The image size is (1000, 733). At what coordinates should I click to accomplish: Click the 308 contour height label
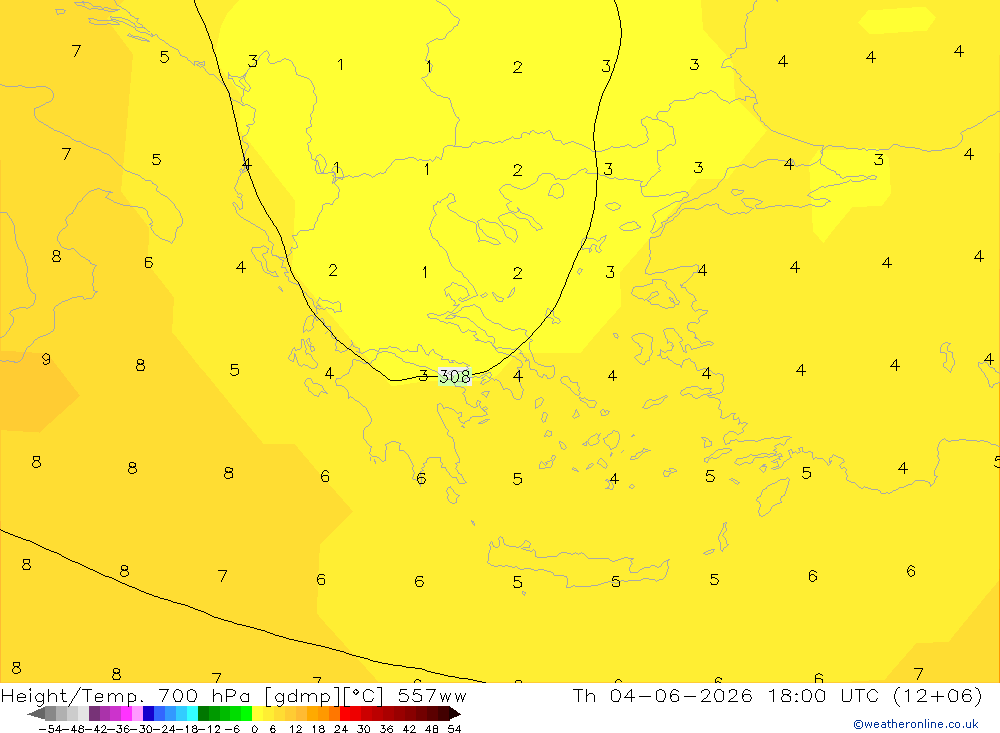tap(455, 376)
